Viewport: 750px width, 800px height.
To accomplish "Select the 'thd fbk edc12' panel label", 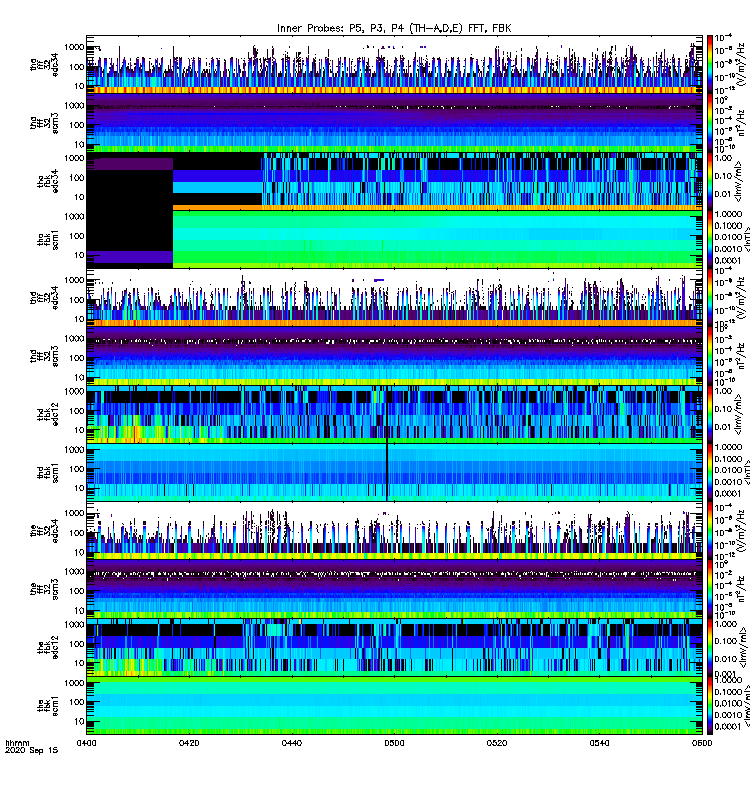I will pos(48,414).
